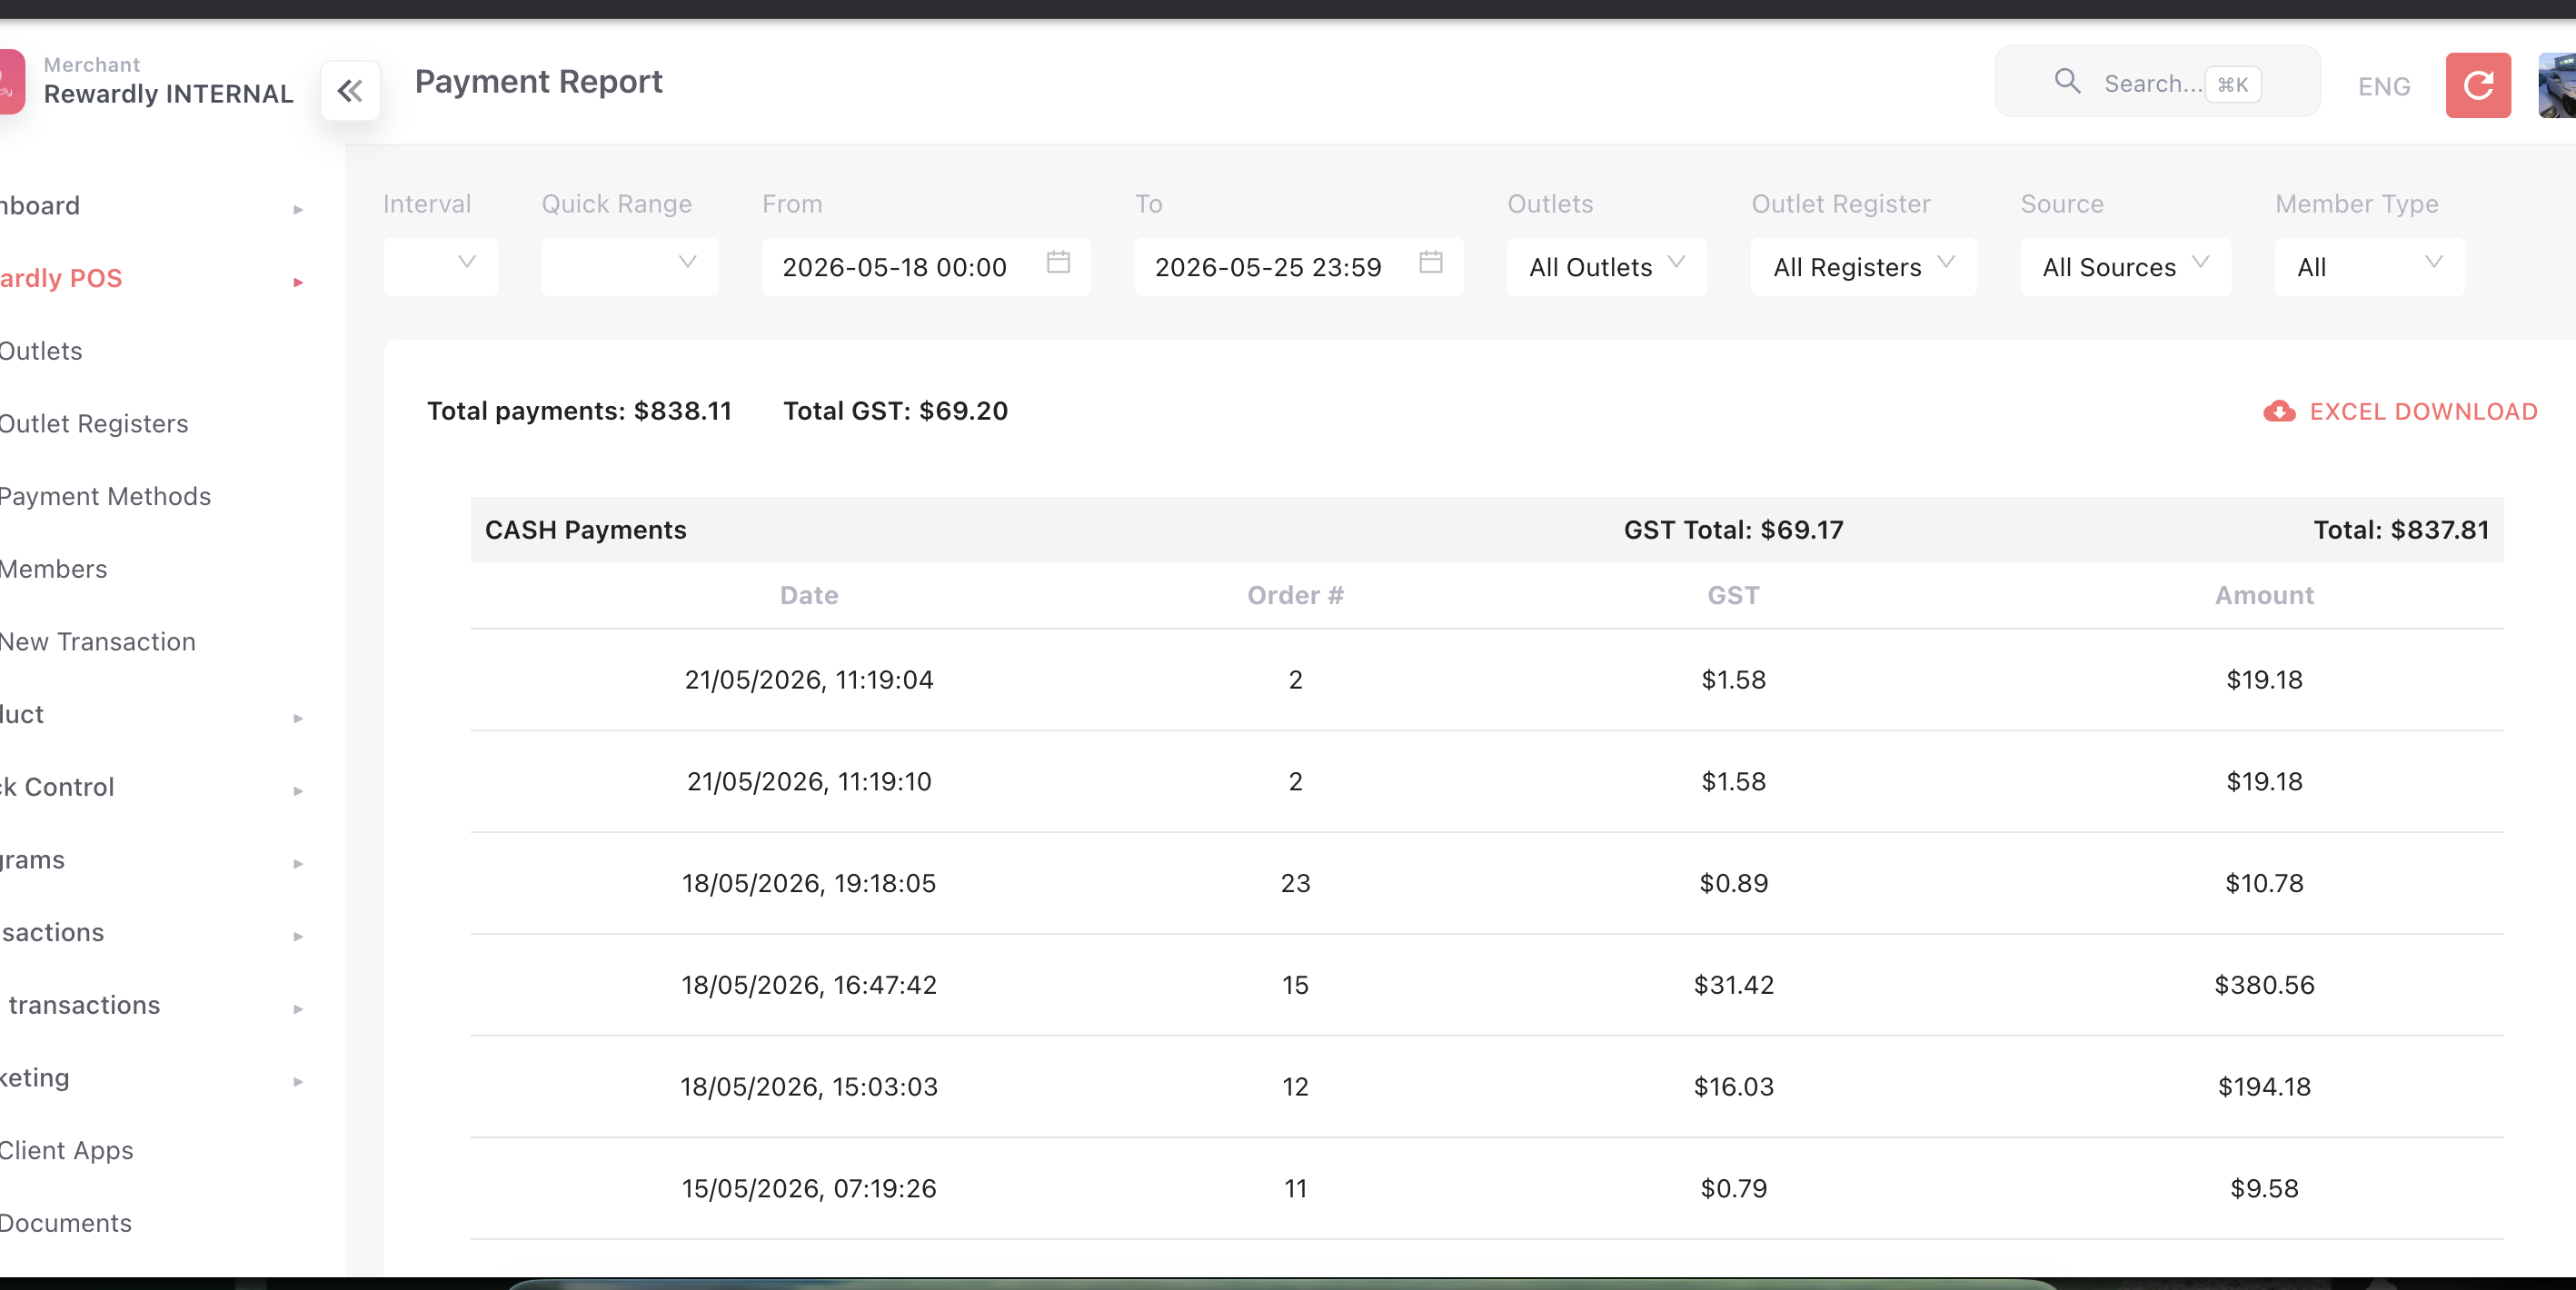Screen dimensions: 2576x1290
Task: Click order number 11
Action: [1295, 1188]
